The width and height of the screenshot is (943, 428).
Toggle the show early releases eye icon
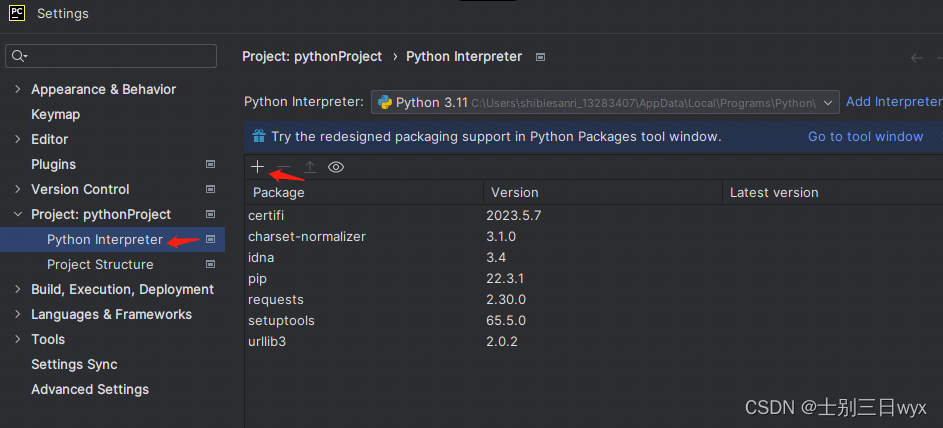point(336,167)
